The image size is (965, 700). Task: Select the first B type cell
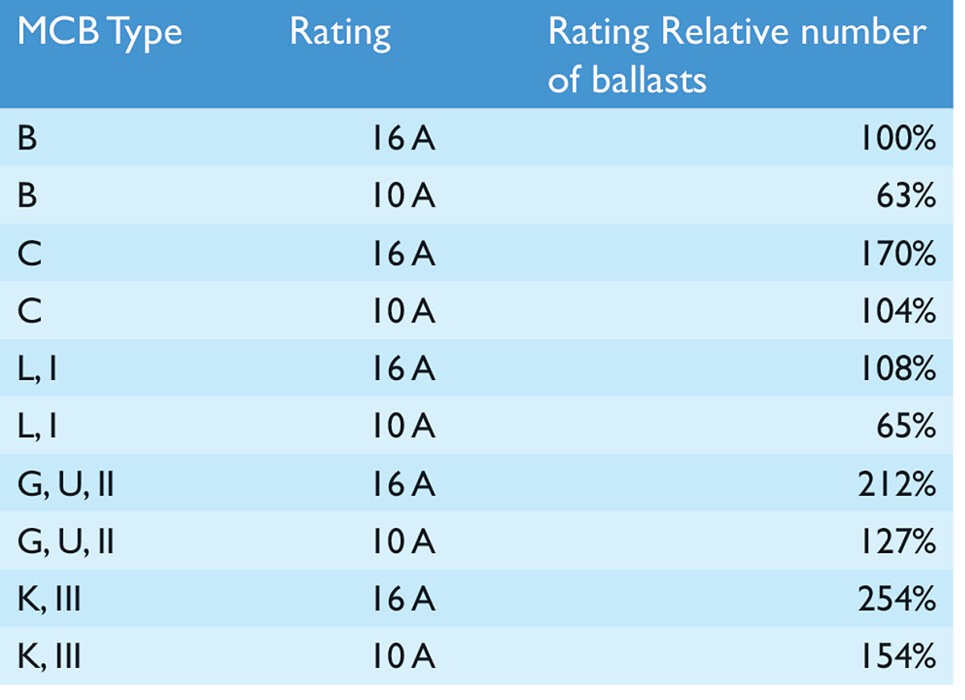tap(27, 138)
